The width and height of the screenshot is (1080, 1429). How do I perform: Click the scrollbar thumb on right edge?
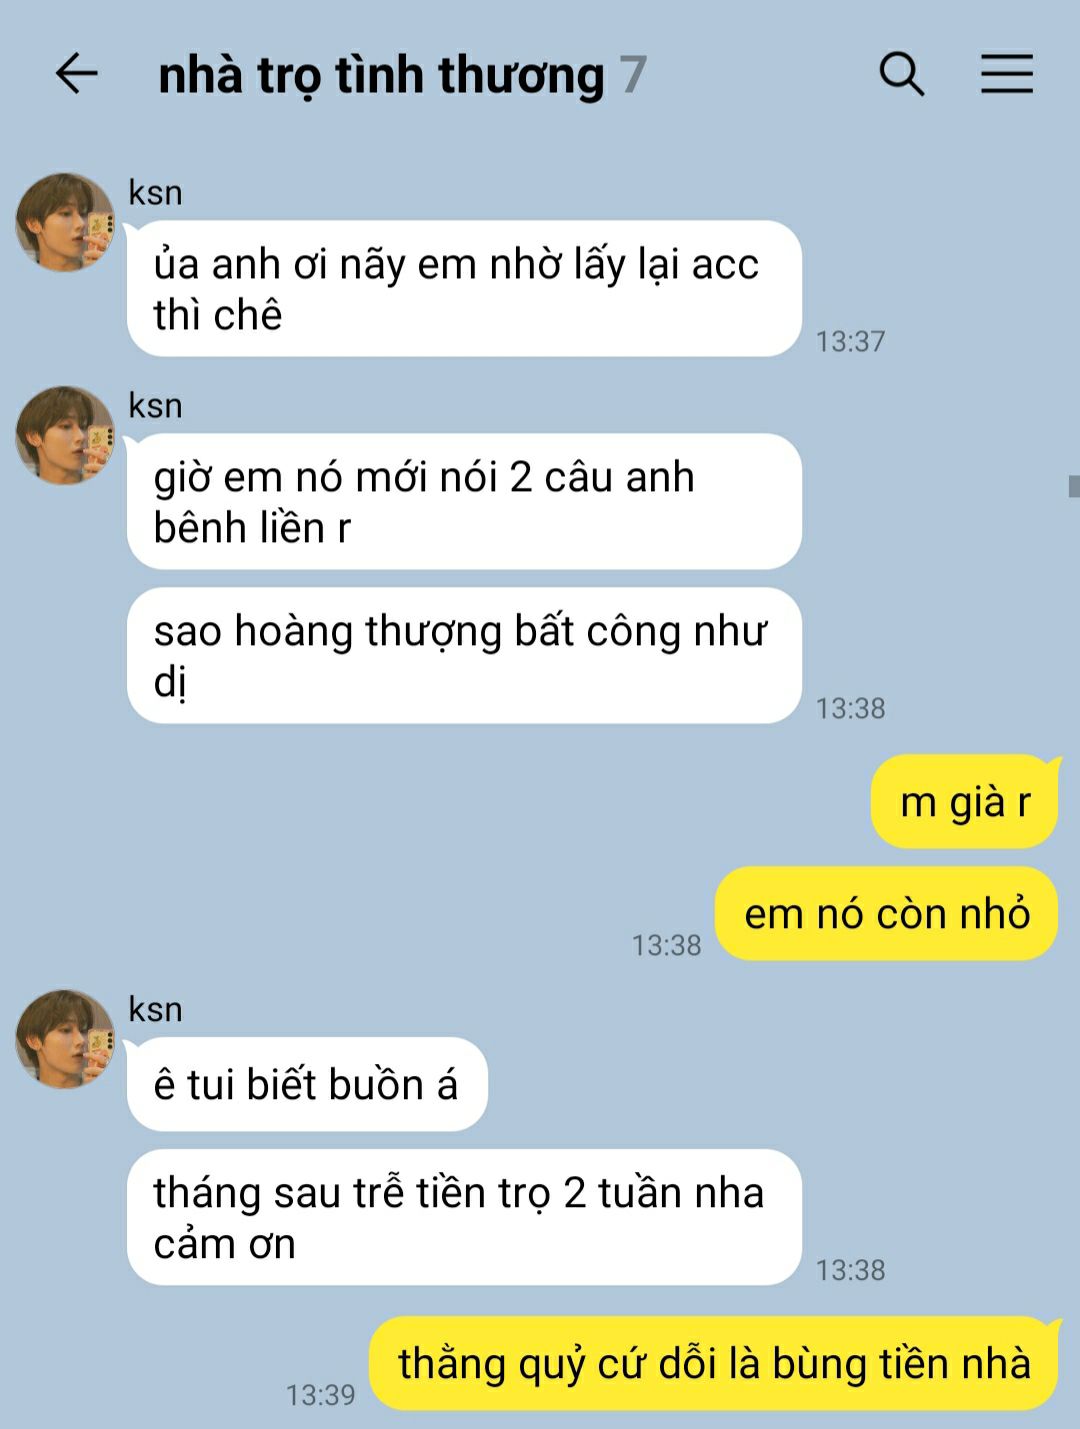1074,486
